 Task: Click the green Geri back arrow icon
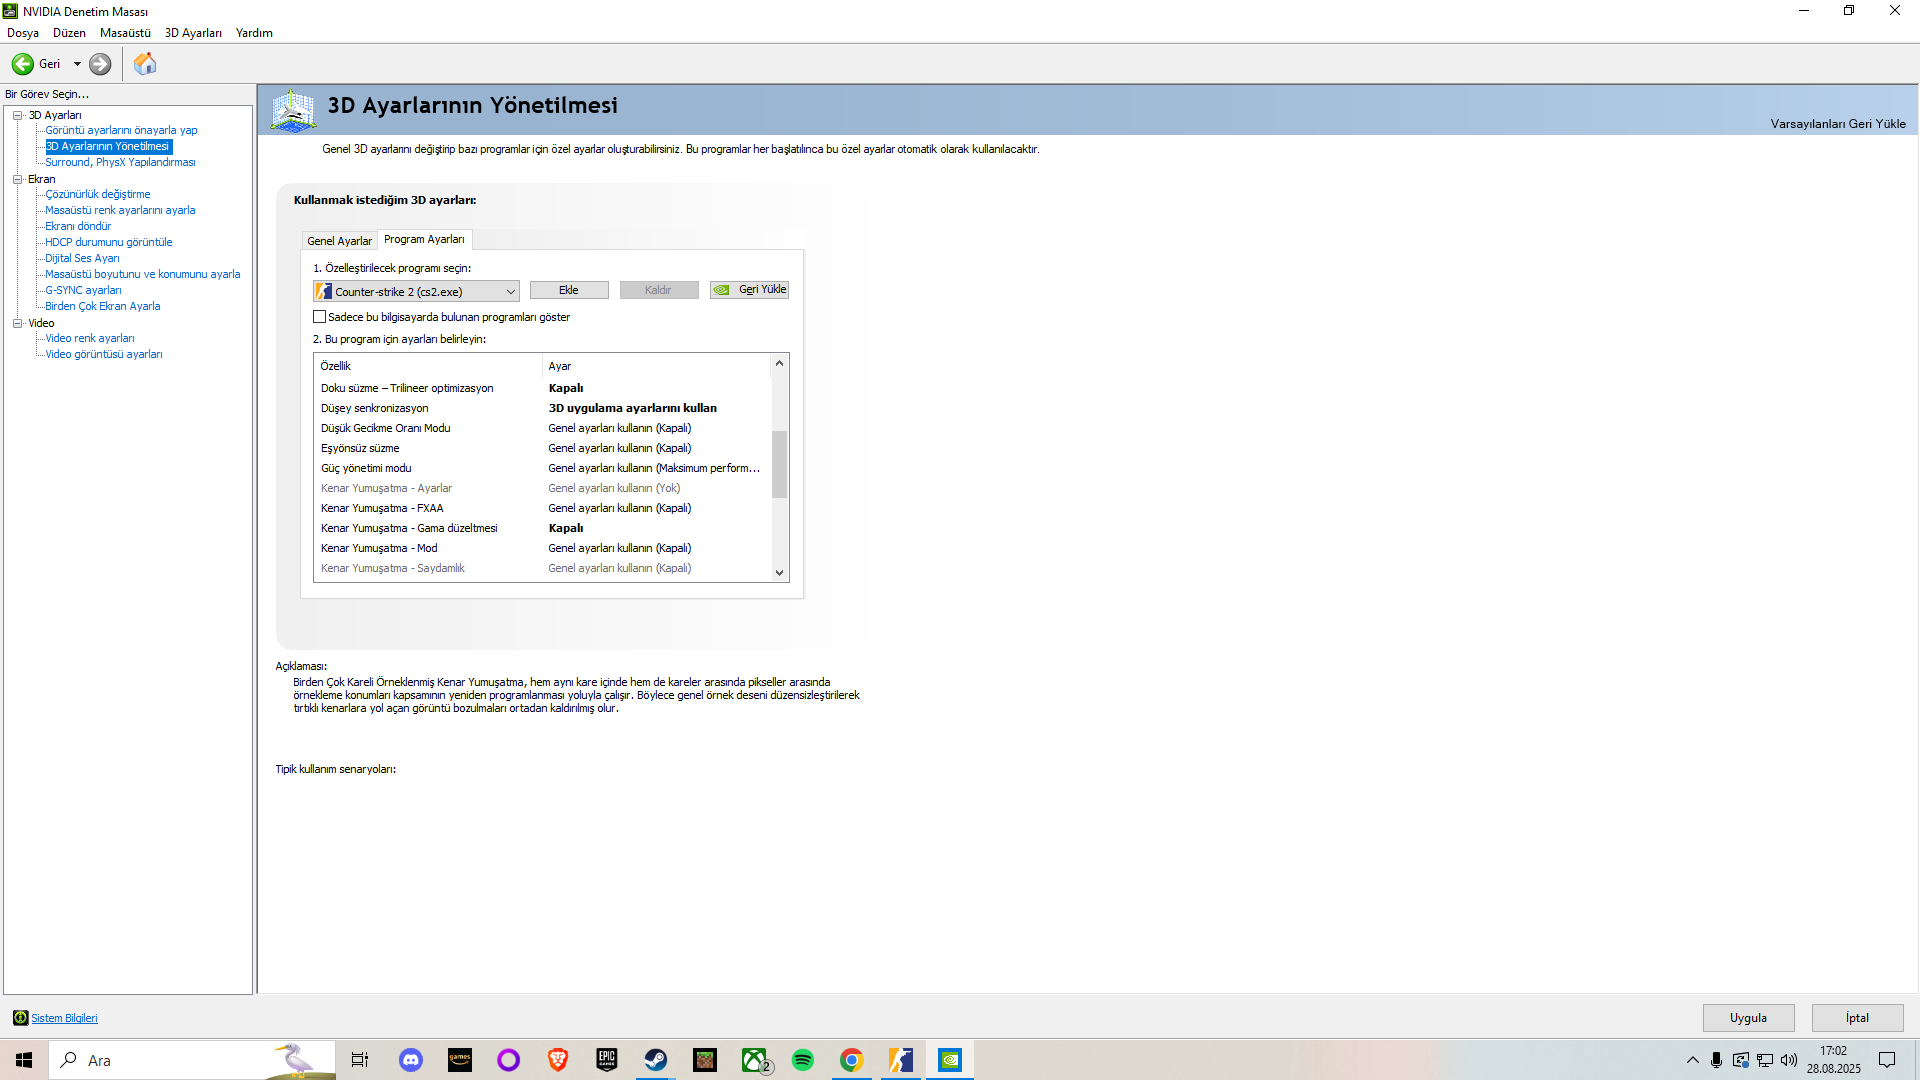[x=22, y=64]
